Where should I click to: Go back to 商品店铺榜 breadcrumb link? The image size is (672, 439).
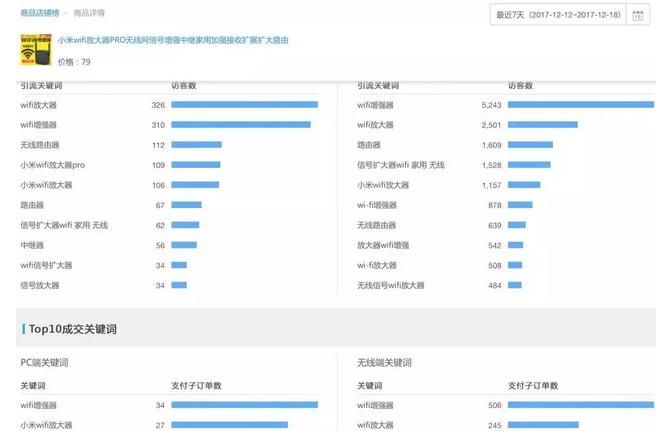40,13
